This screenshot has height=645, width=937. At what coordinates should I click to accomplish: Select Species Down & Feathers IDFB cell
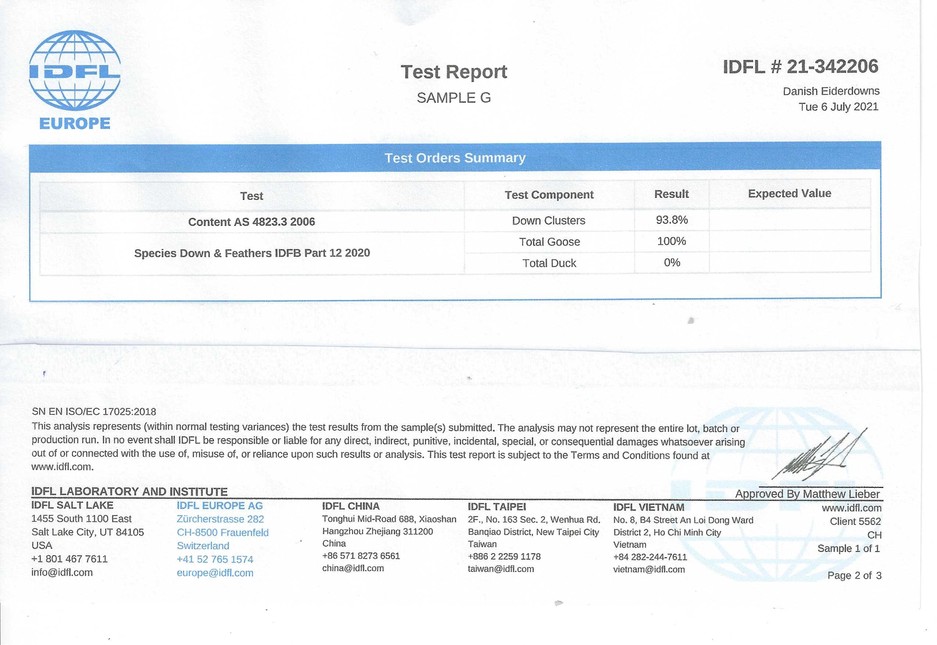252,253
